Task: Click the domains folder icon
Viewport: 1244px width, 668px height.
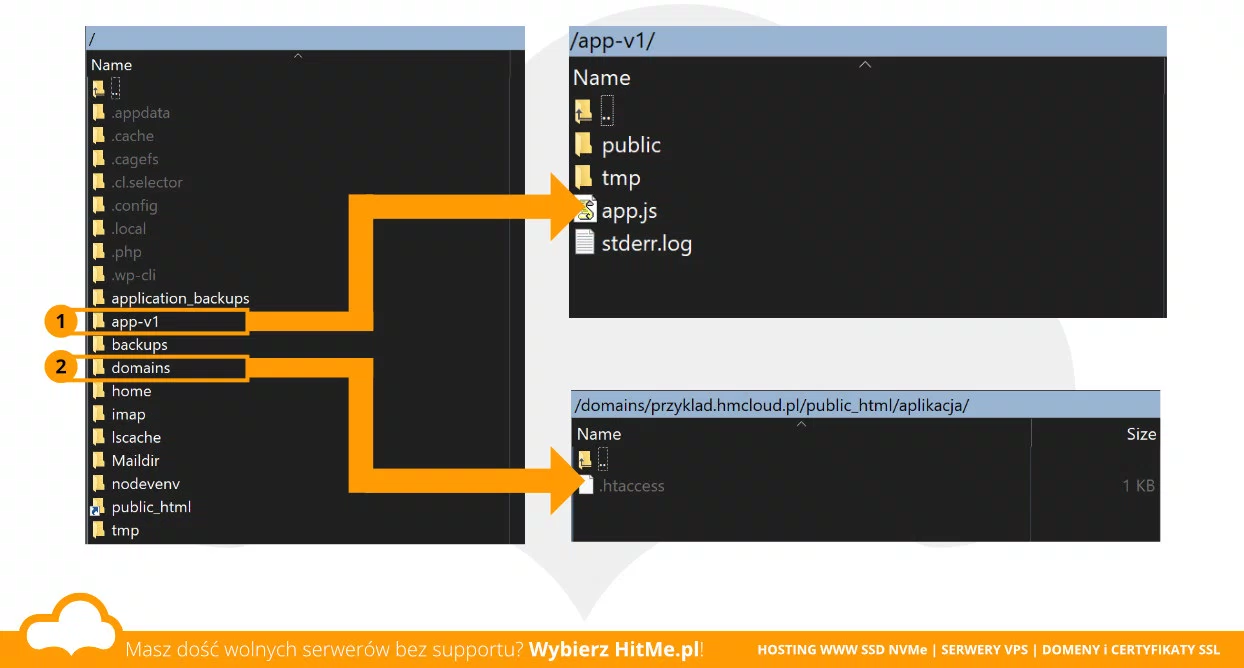Action: pos(98,367)
